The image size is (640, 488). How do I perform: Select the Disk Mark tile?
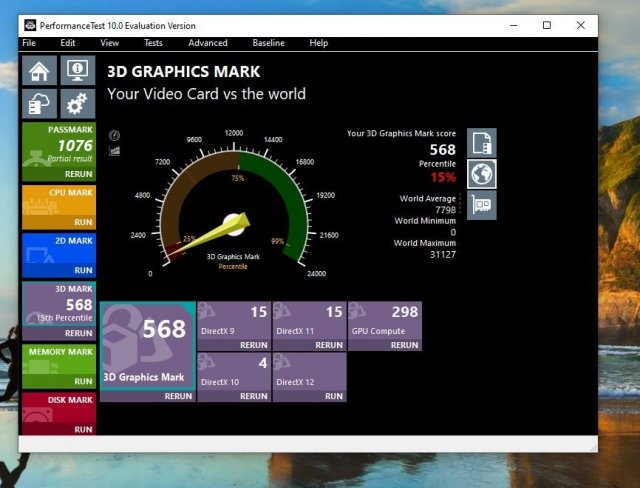pyautogui.click(x=59, y=408)
